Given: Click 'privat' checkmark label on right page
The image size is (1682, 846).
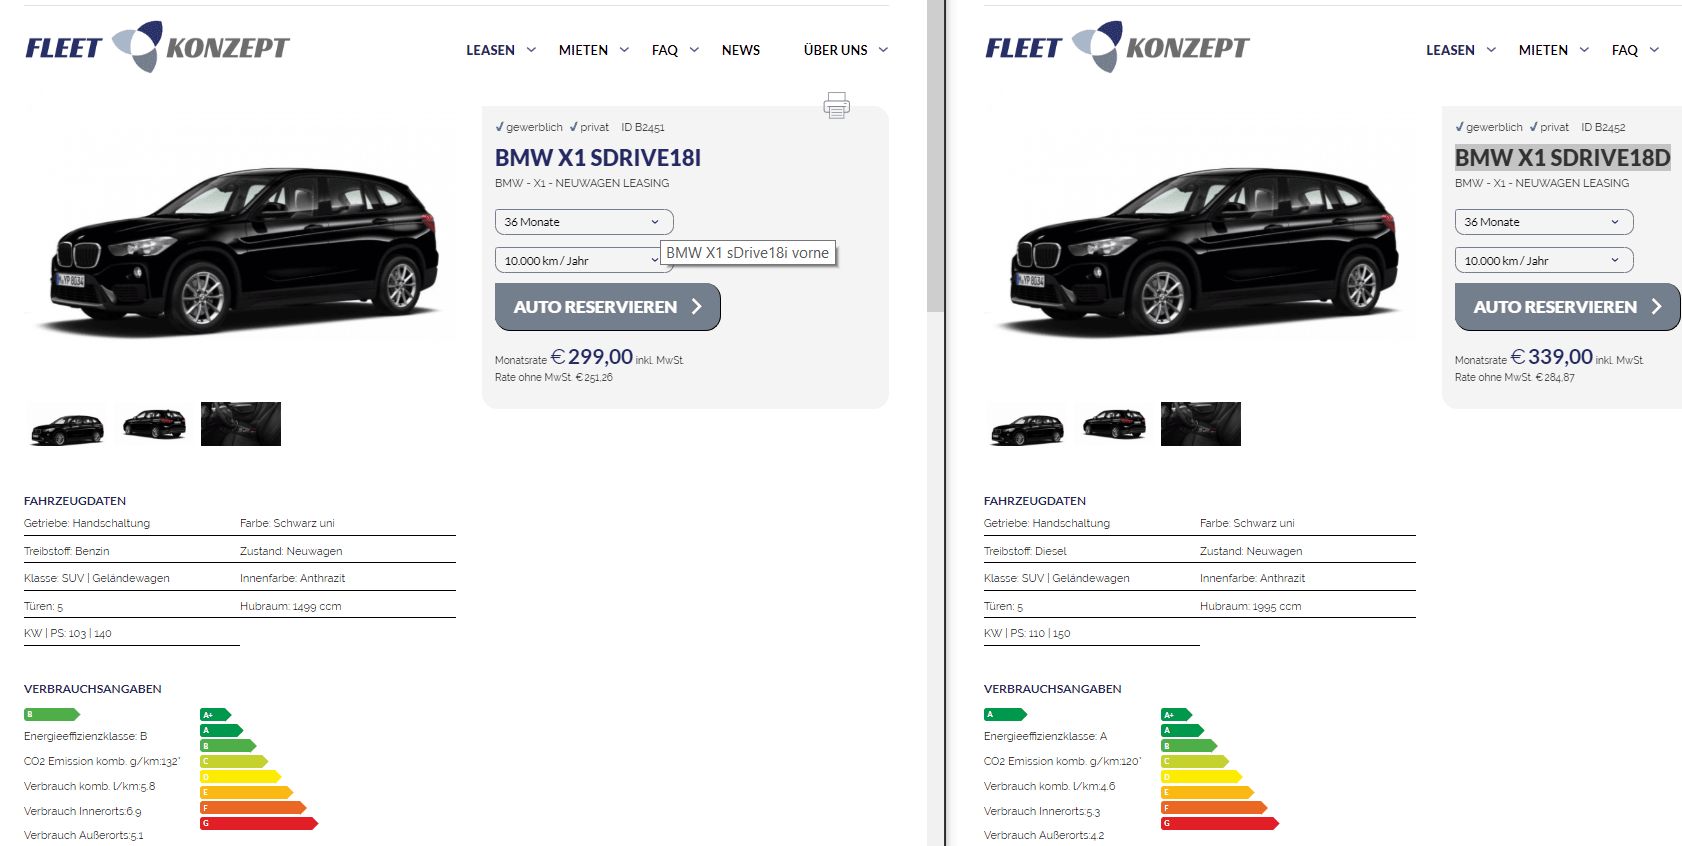Looking at the screenshot, I should pyautogui.click(x=1549, y=127).
